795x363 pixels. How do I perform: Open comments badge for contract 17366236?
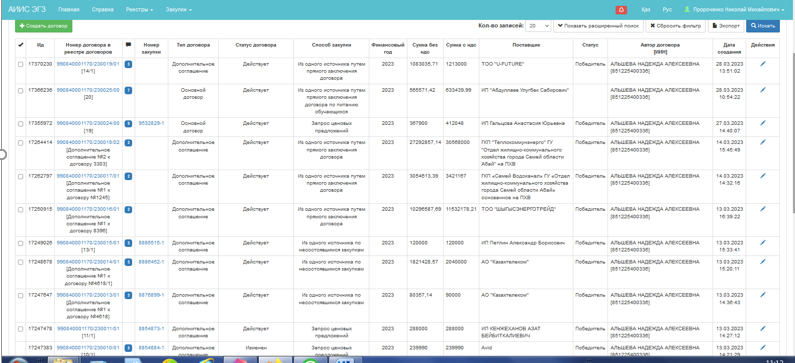click(x=128, y=90)
